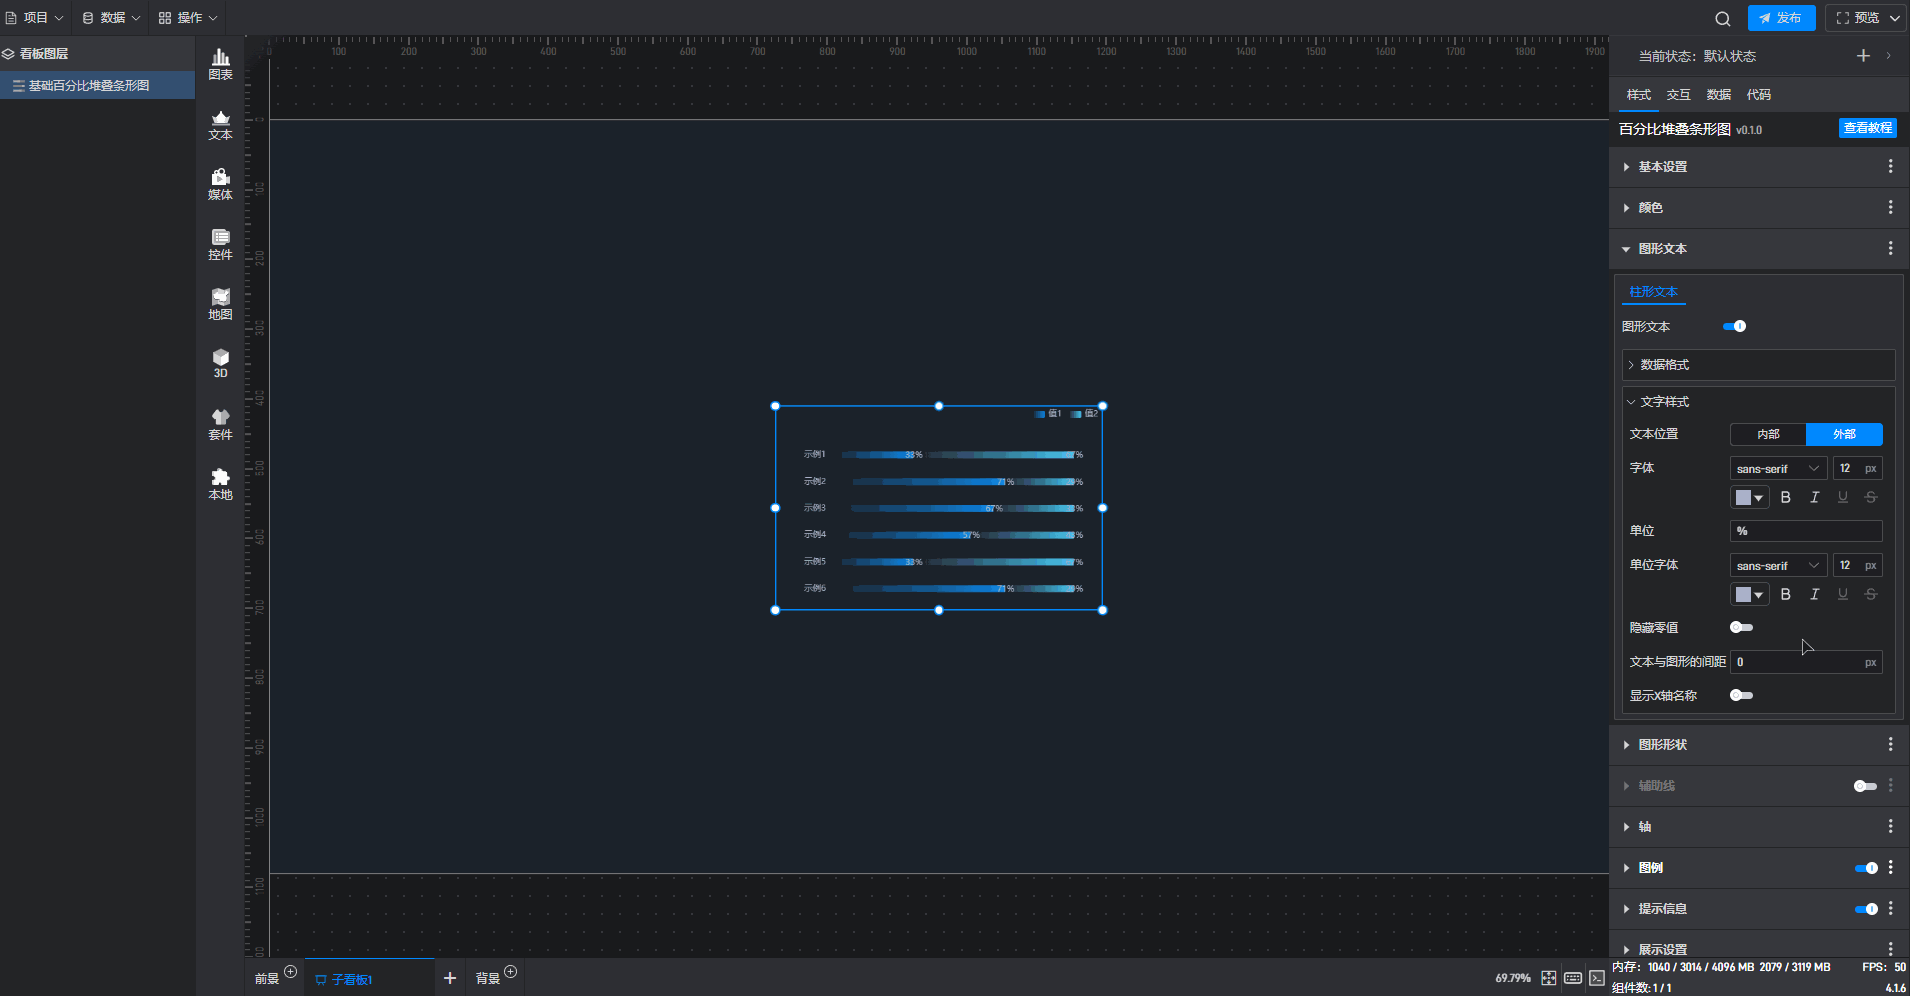Open the 项目 menu

click(x=35, y=18)
